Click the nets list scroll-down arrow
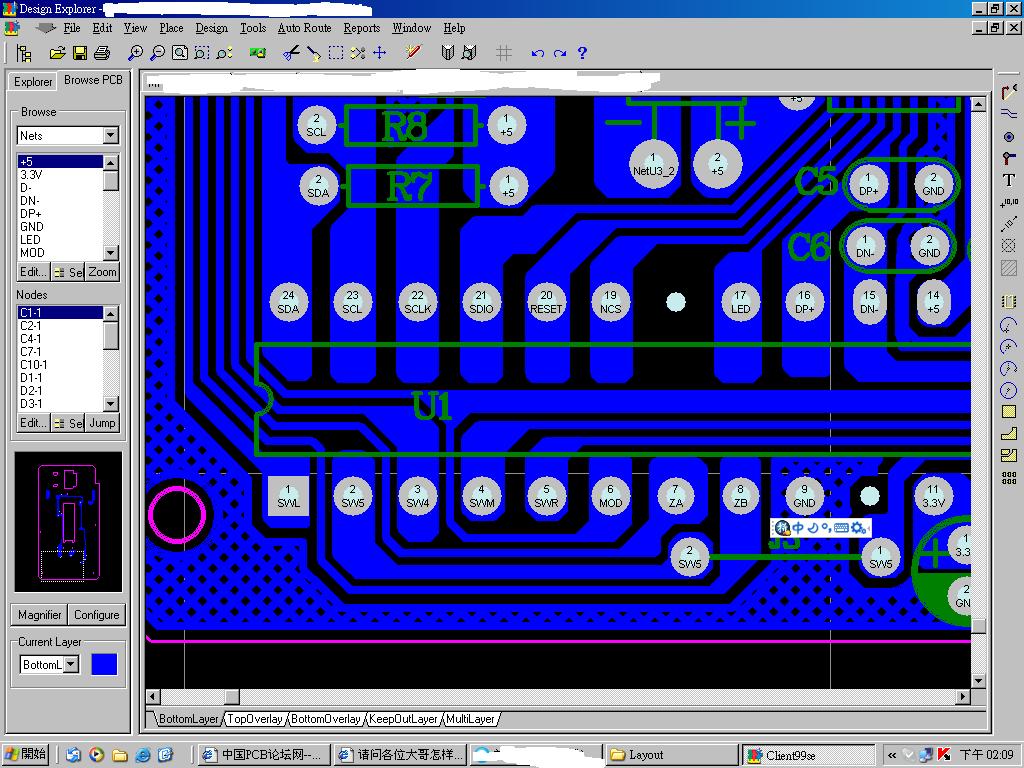Image resolution: width=1024 pixels, height=768 pixels. tap(111, 252)
